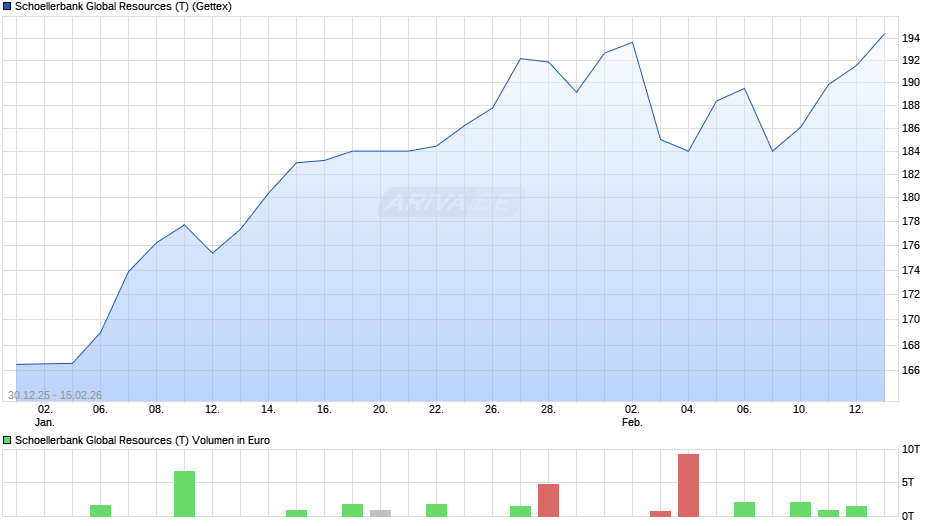Click the final price point near 194
The height and width of the screenshot is (526, 940).
point(884,34)
